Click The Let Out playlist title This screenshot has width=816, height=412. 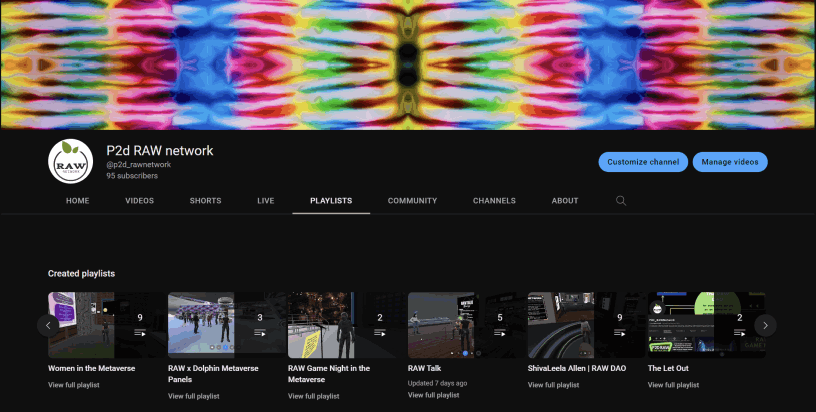[668, 368]
